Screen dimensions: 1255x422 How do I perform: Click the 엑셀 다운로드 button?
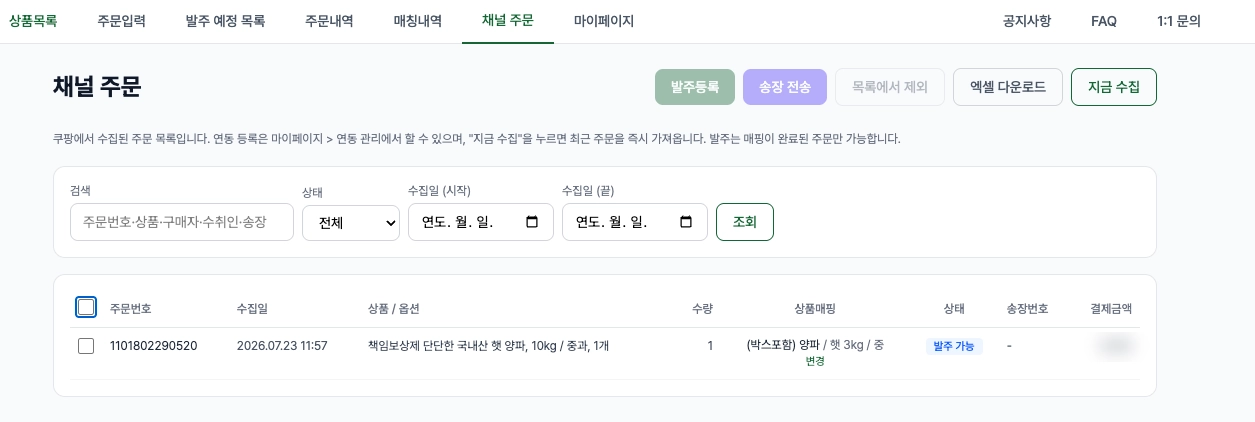(x=1008, y=87)
